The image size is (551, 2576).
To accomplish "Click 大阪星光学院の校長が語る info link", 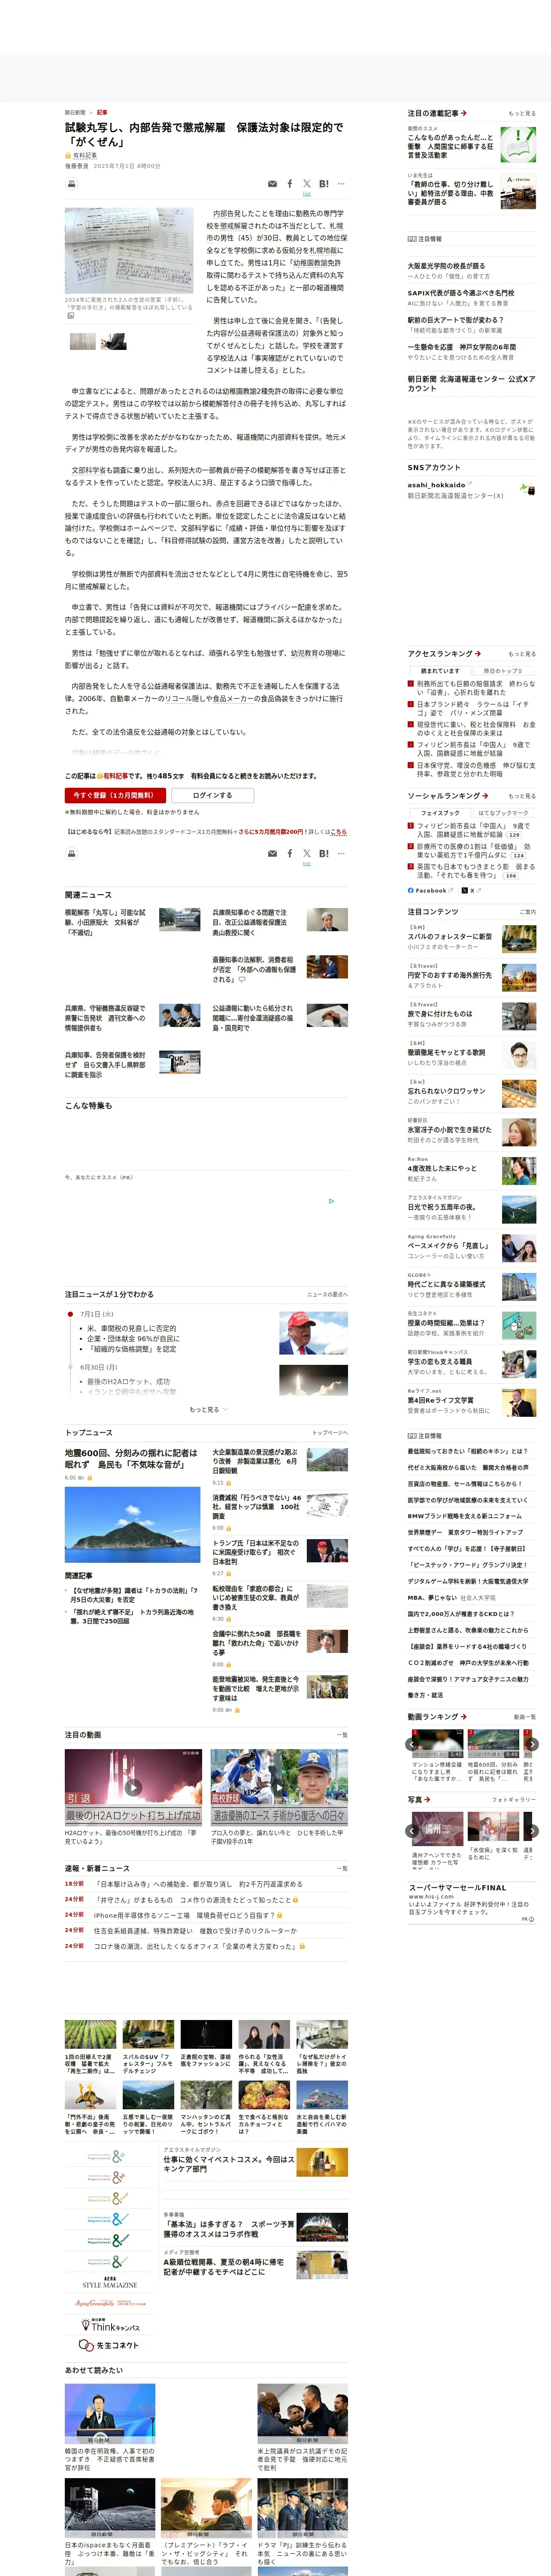I will (446, 266).
